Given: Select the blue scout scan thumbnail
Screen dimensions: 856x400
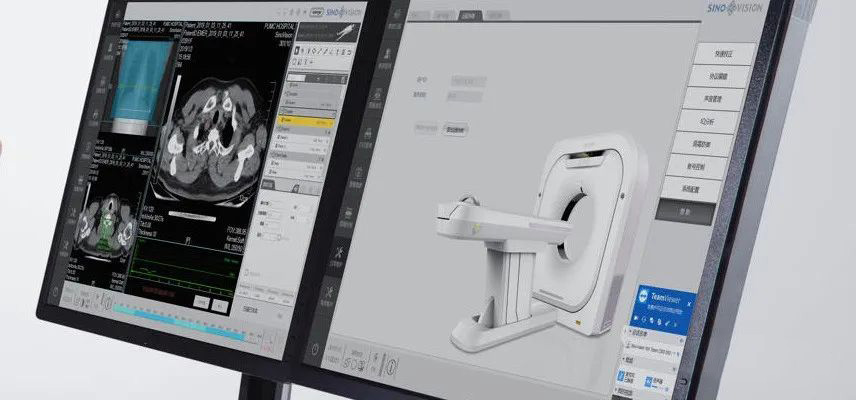Looking at the screenshot, I should click(x=140, y=82).
